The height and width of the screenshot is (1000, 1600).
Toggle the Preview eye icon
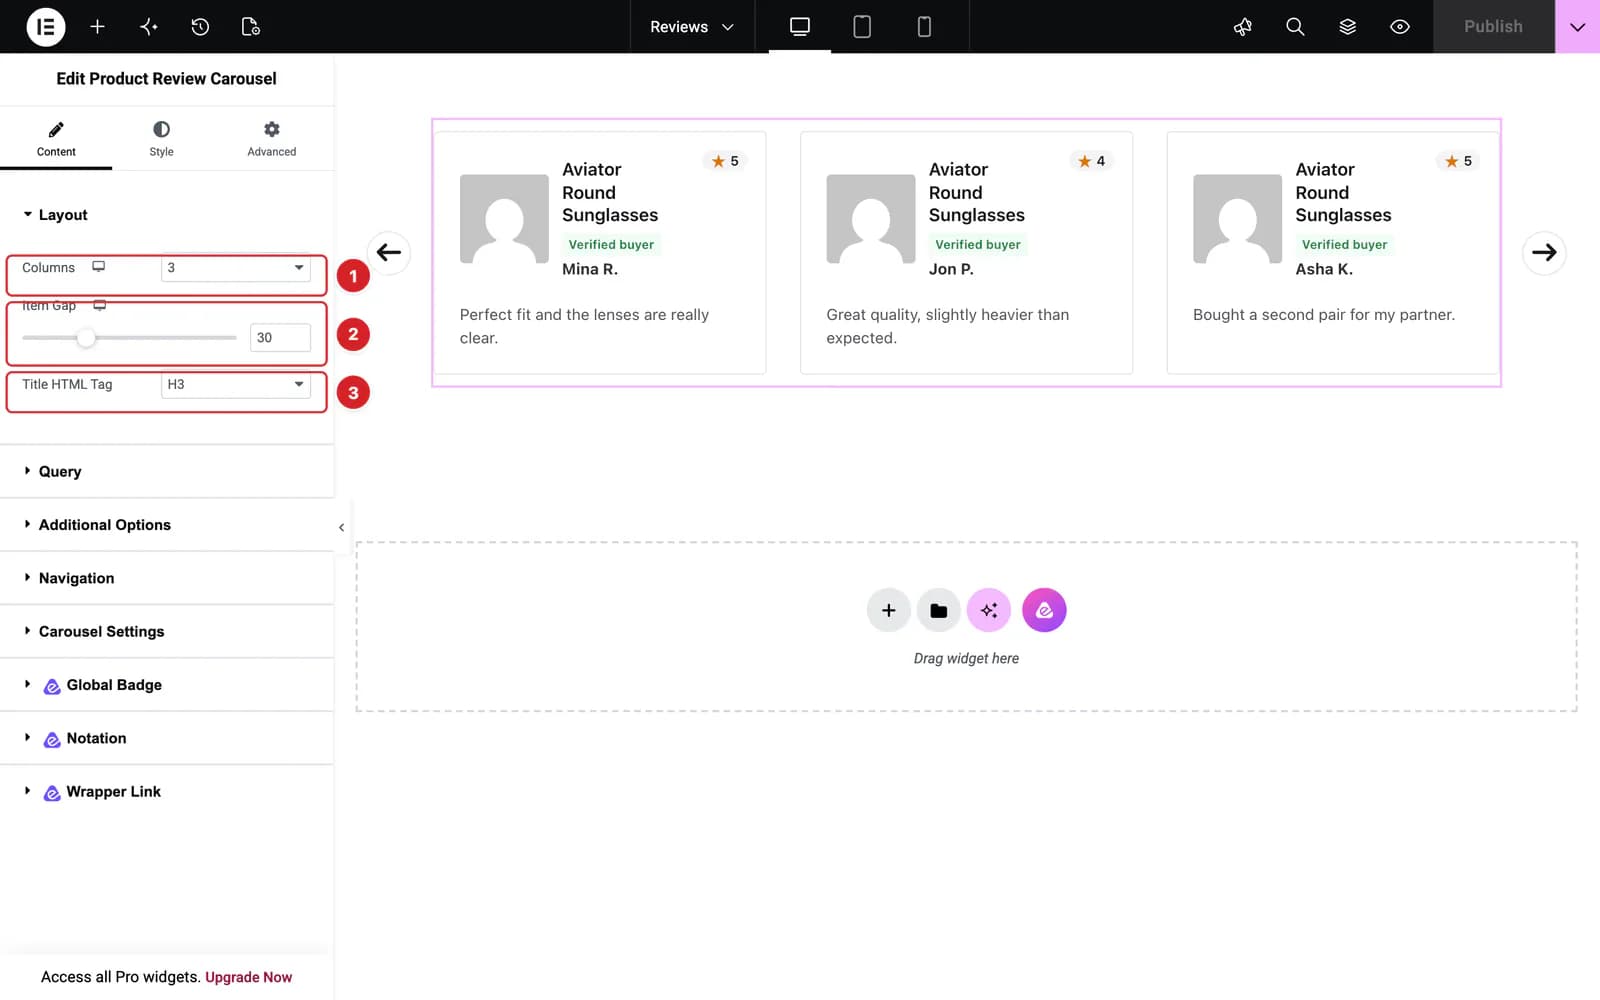(1400, 27)
